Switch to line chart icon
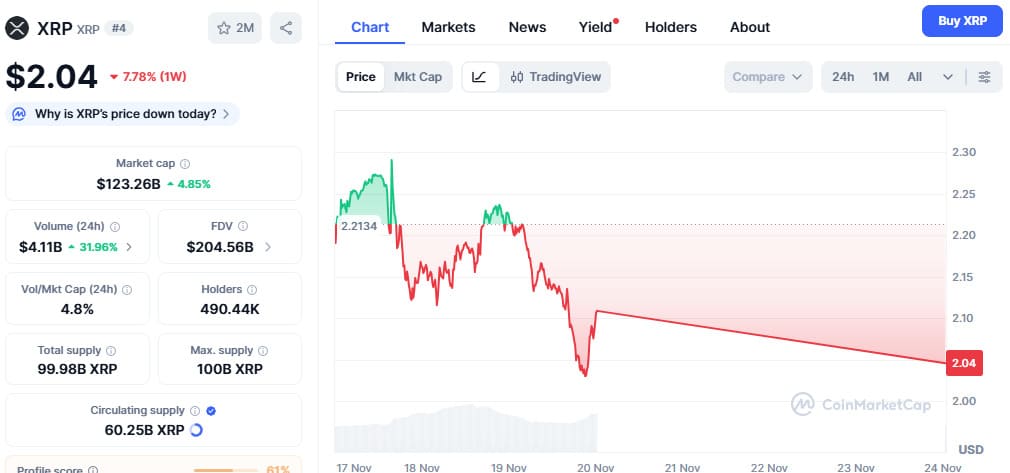Image resolution: width=1010 pixels, height=473 pixels. click(480, 77)
